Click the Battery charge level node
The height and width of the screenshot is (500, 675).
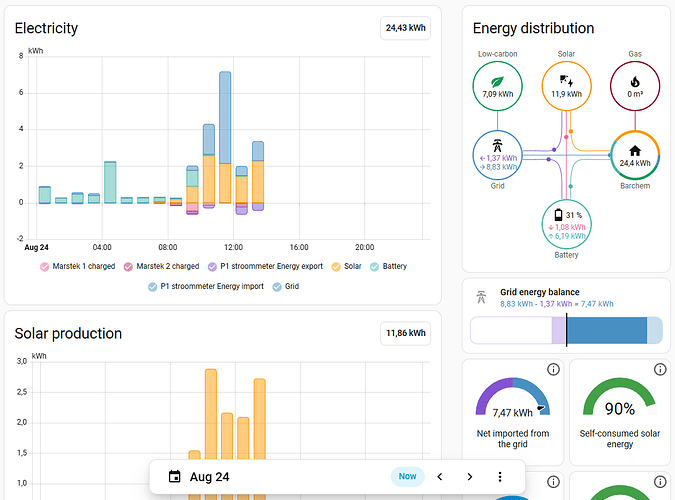pos(566,224)
